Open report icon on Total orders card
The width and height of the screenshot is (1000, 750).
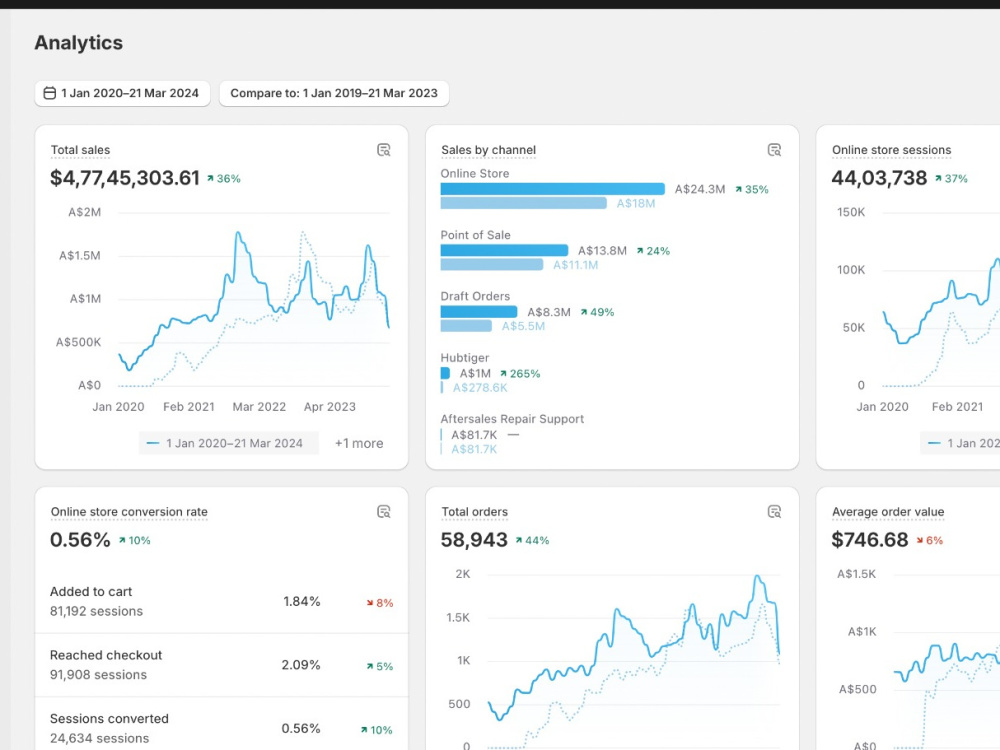pos(774,511)
